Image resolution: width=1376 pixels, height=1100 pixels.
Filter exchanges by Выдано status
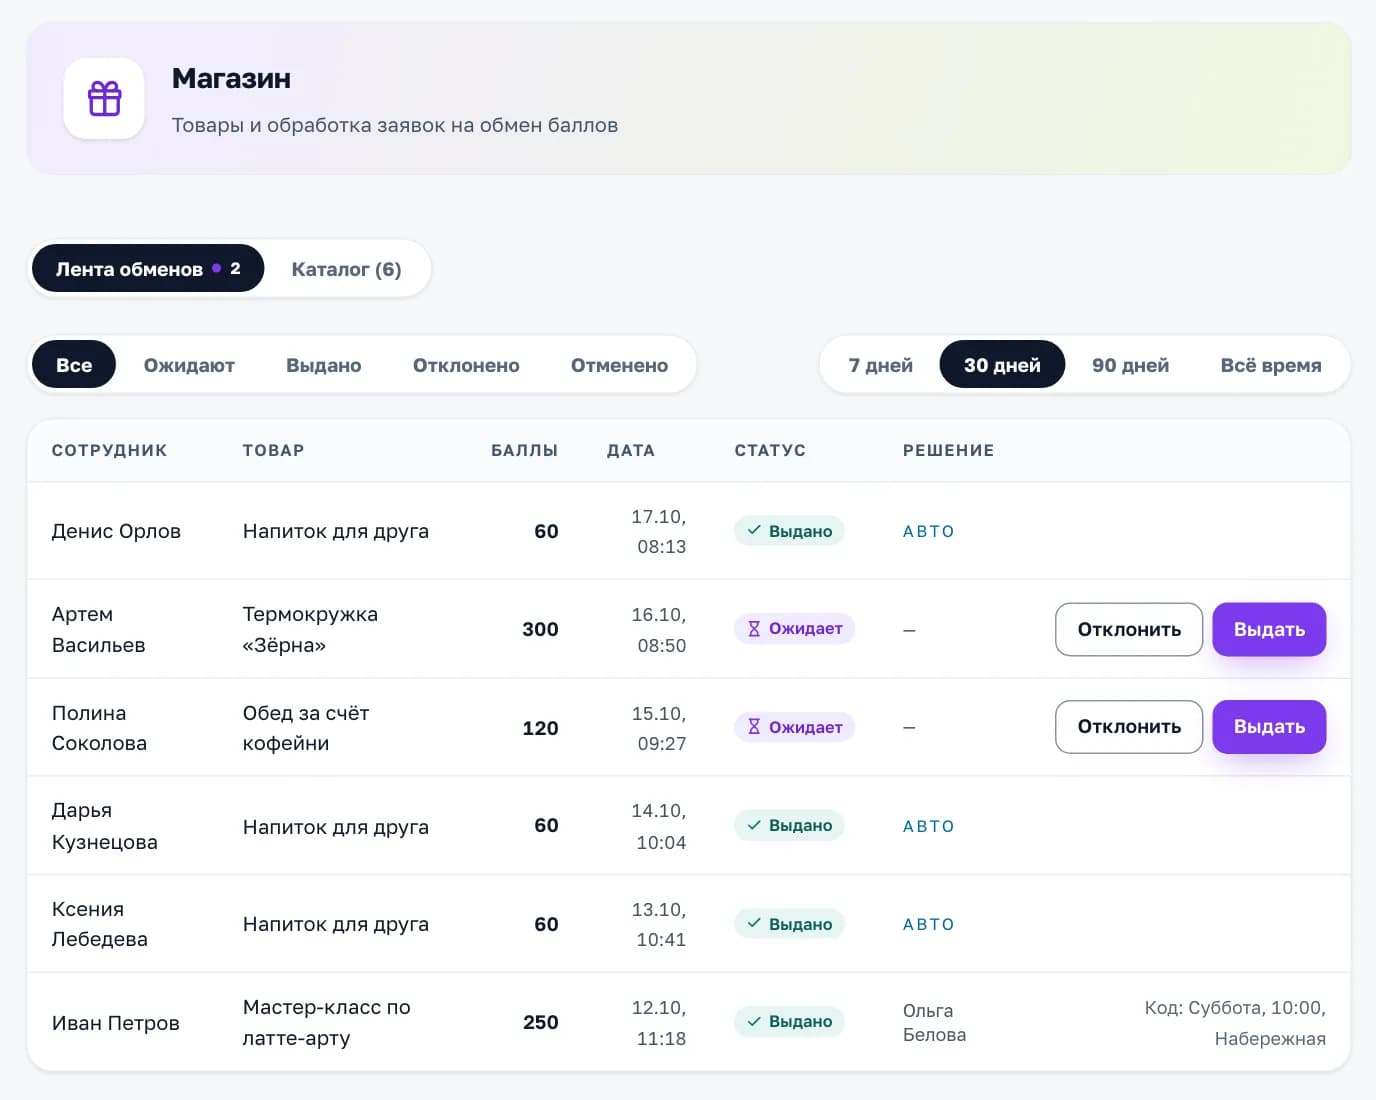(324, 365)
